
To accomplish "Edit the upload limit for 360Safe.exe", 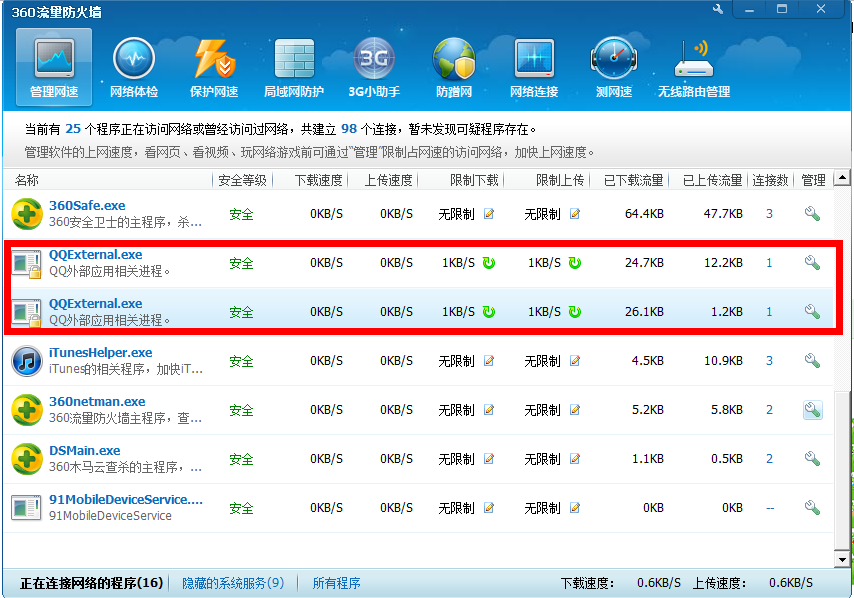I will (575, 214).
